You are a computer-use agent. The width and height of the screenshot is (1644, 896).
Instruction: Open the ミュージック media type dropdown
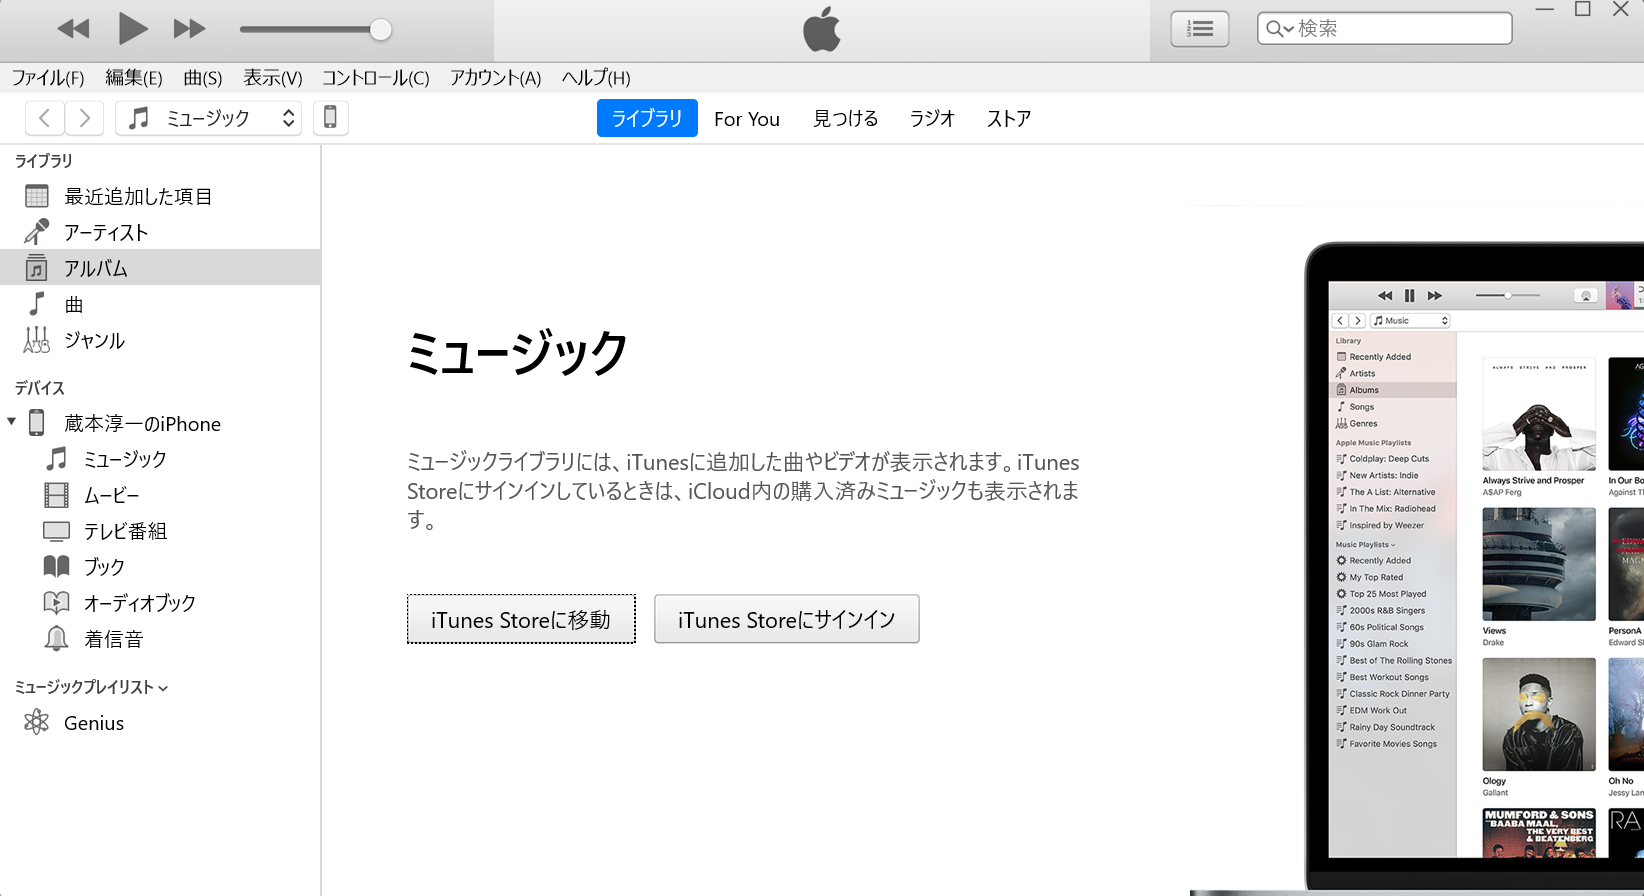point(208,118)
